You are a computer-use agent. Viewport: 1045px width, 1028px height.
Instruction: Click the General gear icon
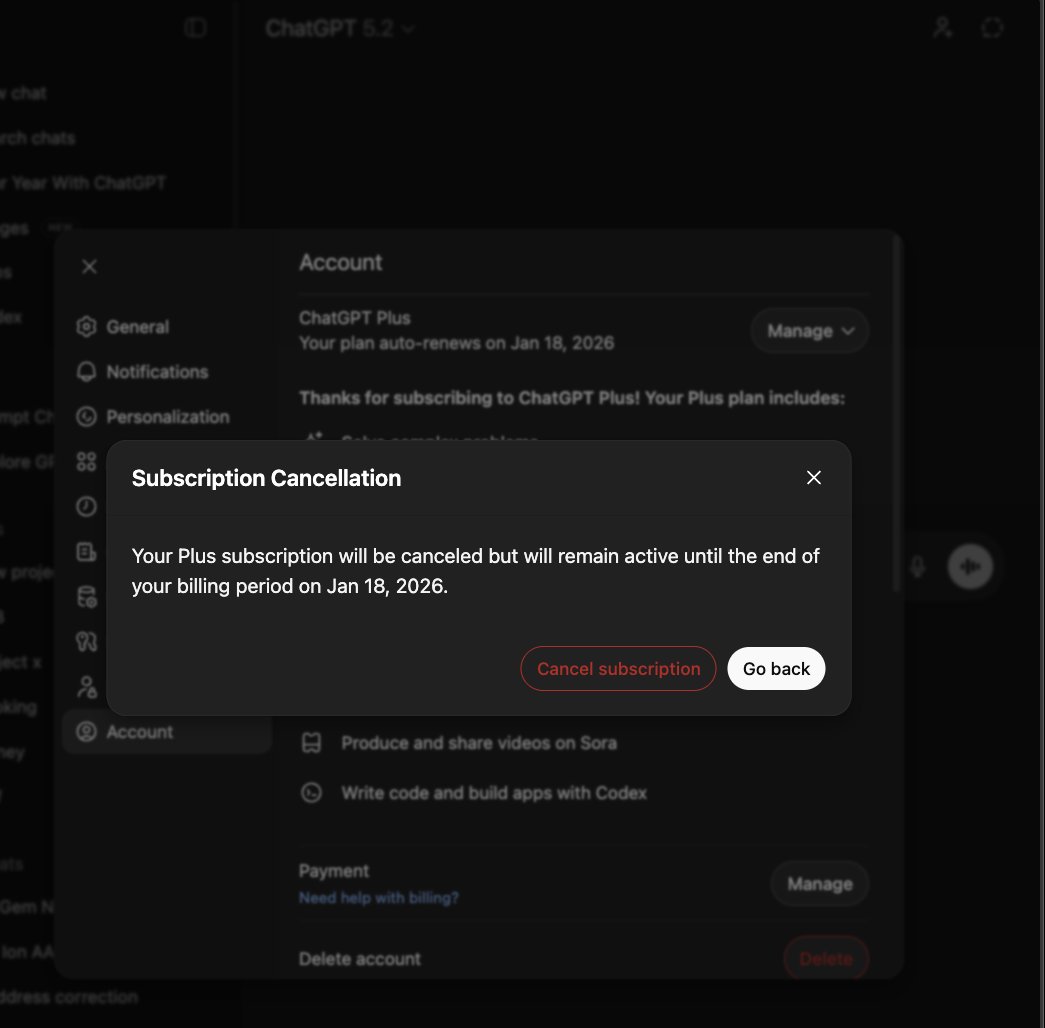(86, 327)
